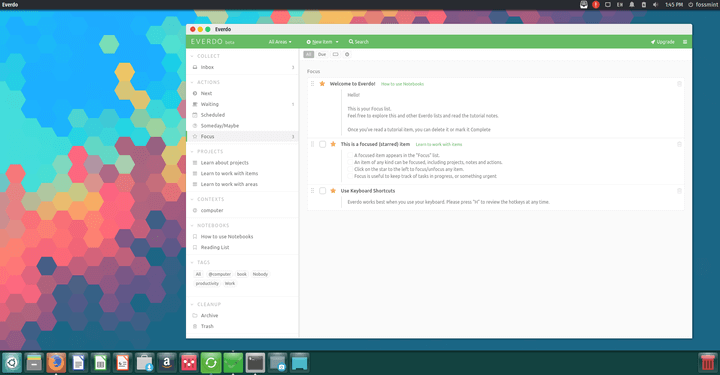Select the Due filter tab
Image resolution: width=720 pixels, height=375 pixels.
coord(322,54)
